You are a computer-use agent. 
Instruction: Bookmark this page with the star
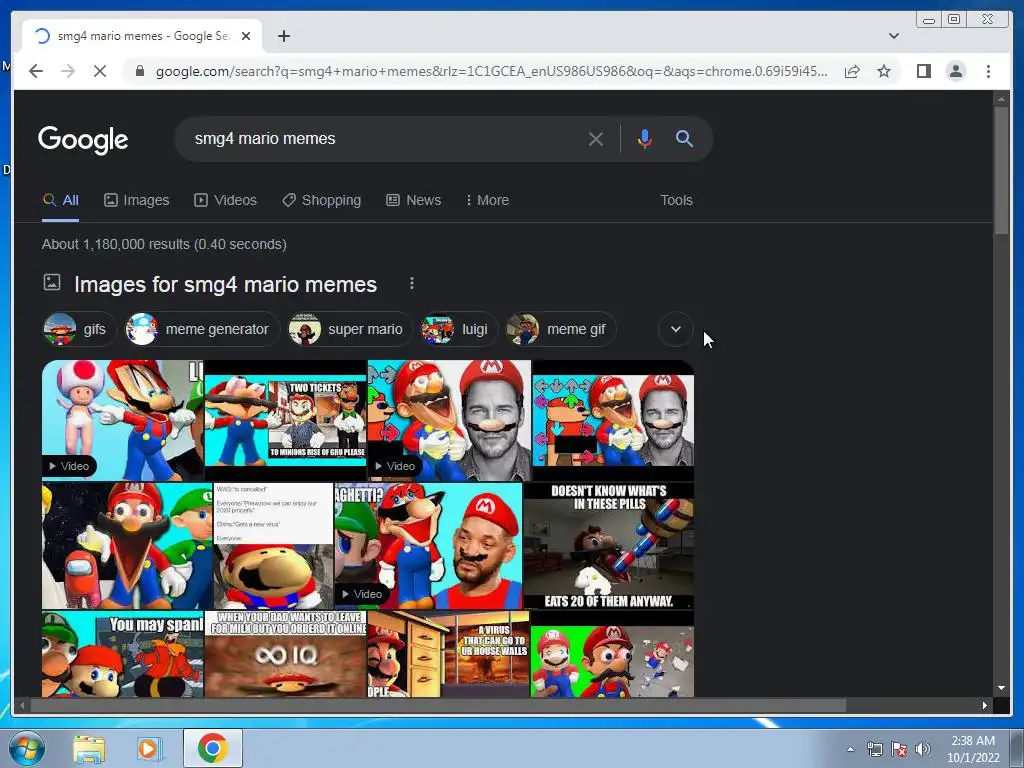point(884,71)
